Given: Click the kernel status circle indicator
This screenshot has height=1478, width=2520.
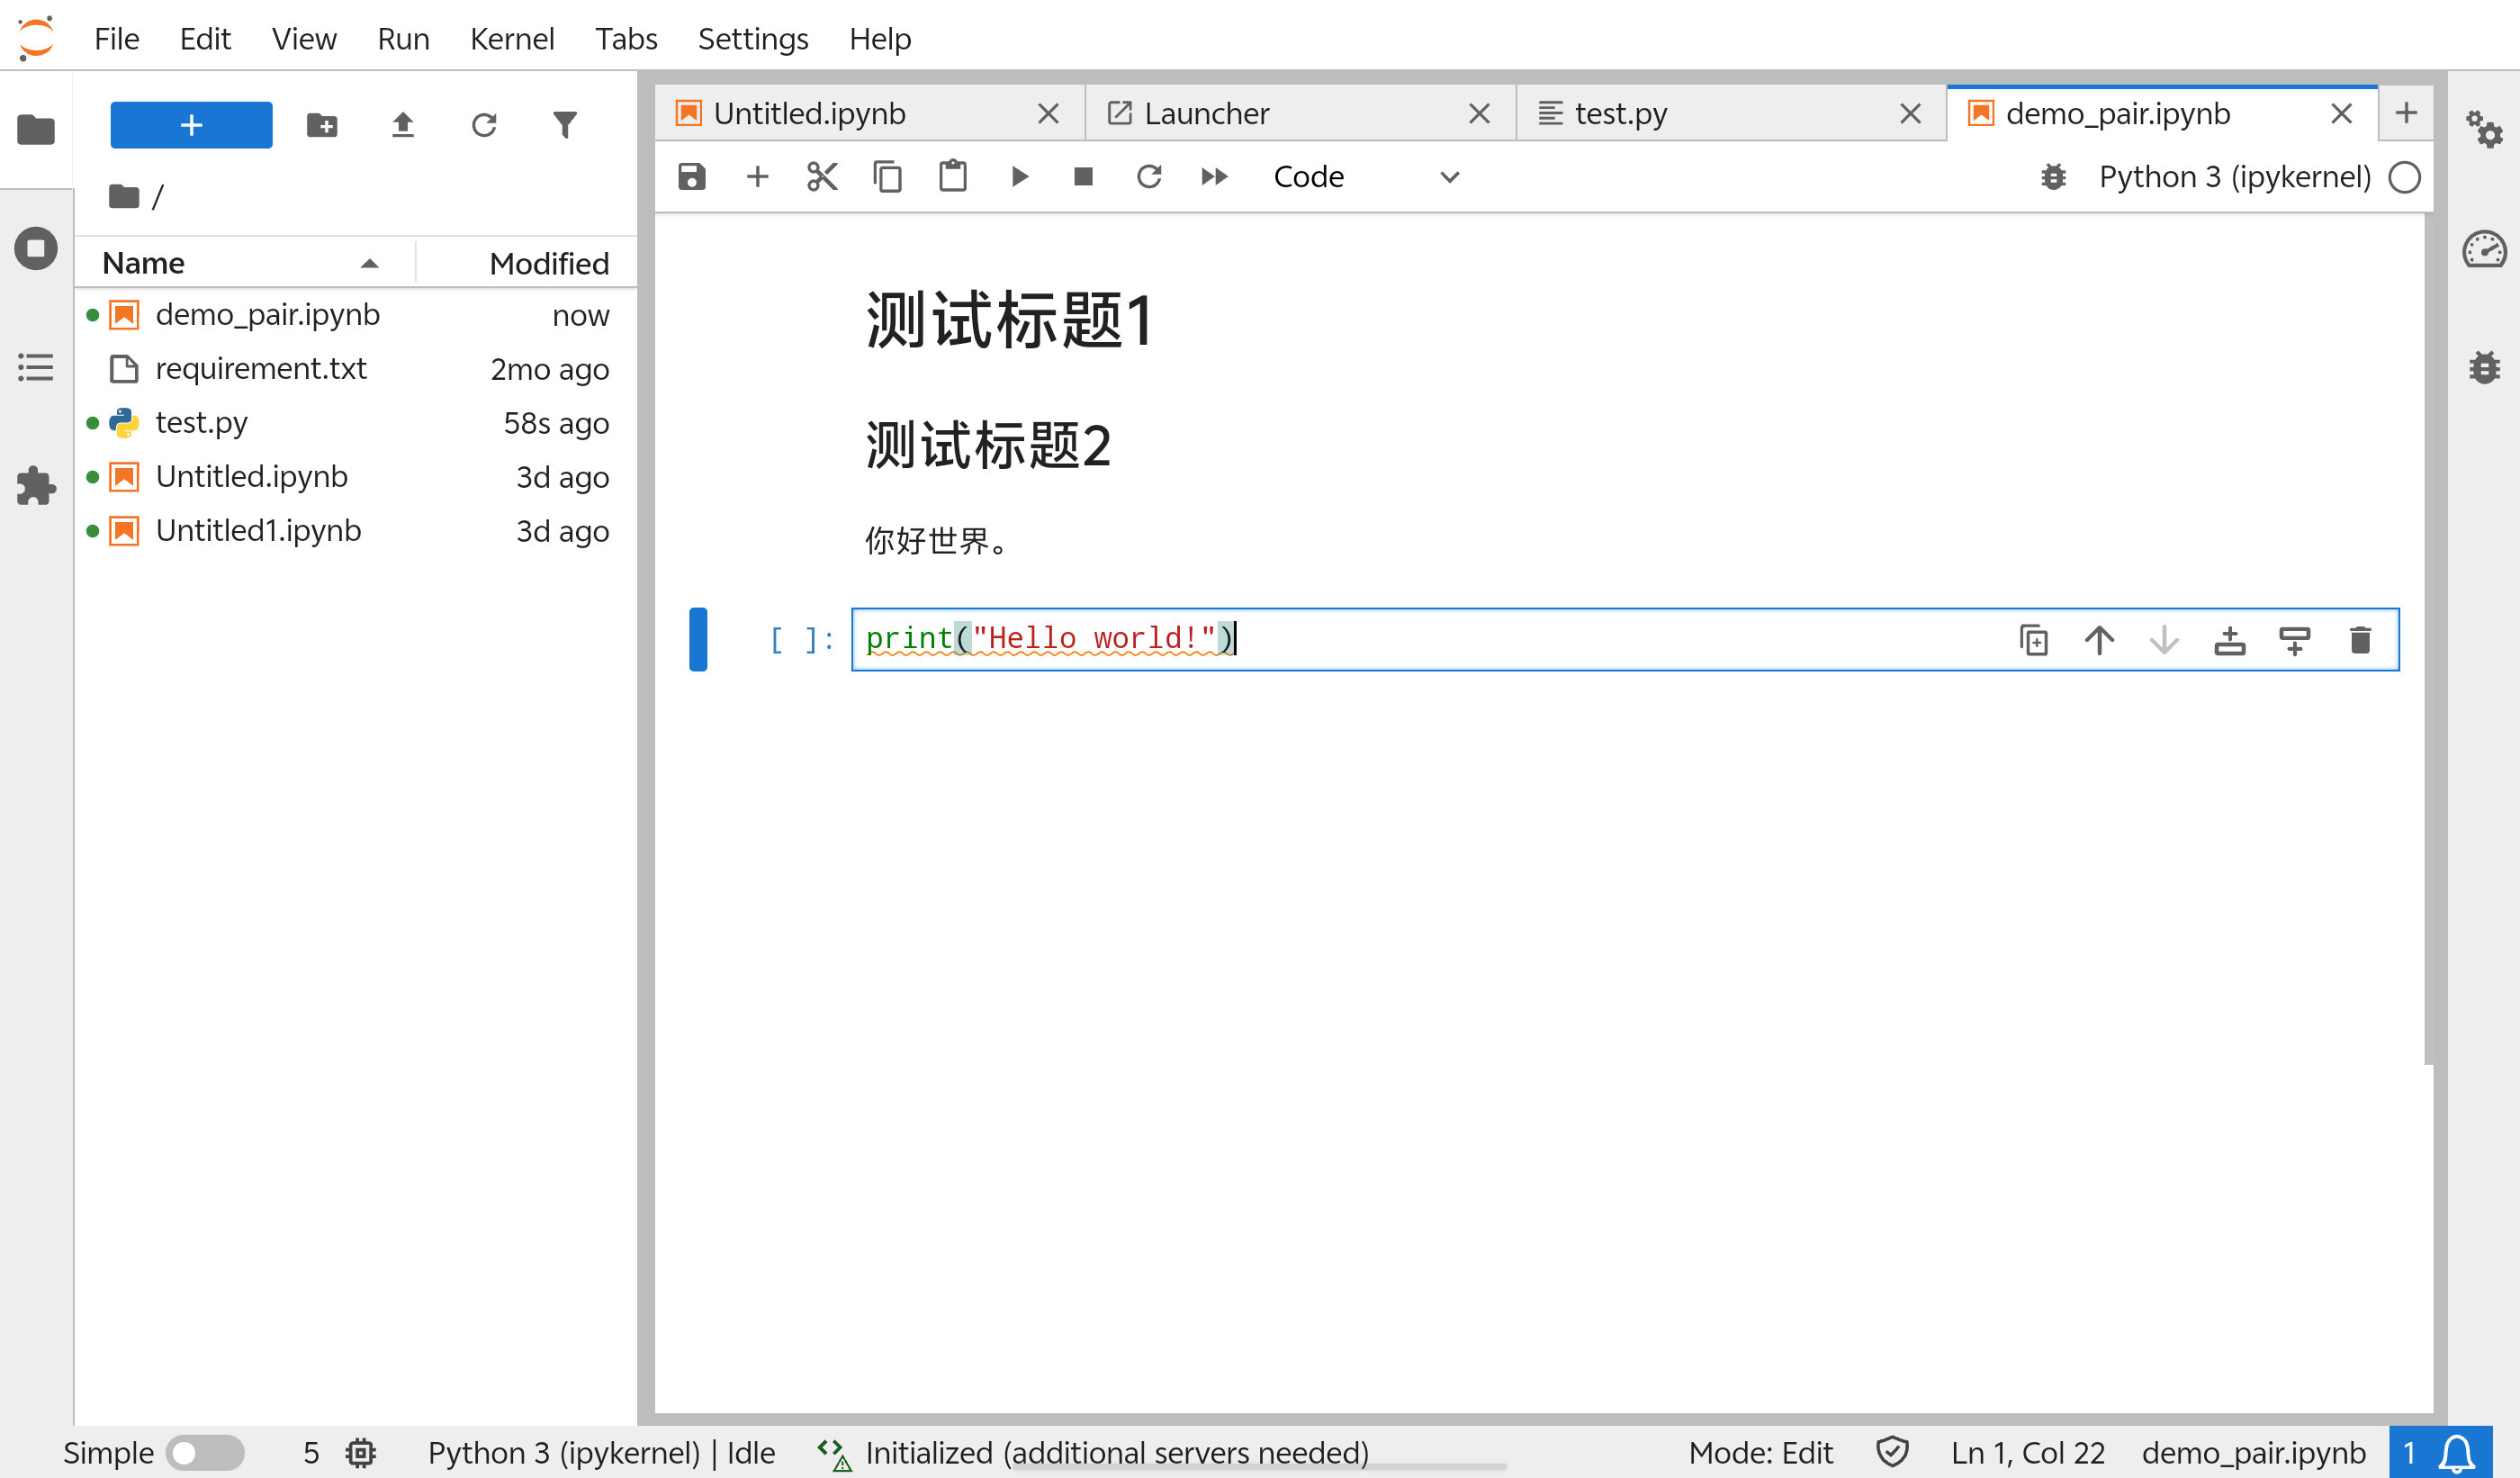Looking at the screenshot, I should pyautogui.click(x=2404, y=177).
